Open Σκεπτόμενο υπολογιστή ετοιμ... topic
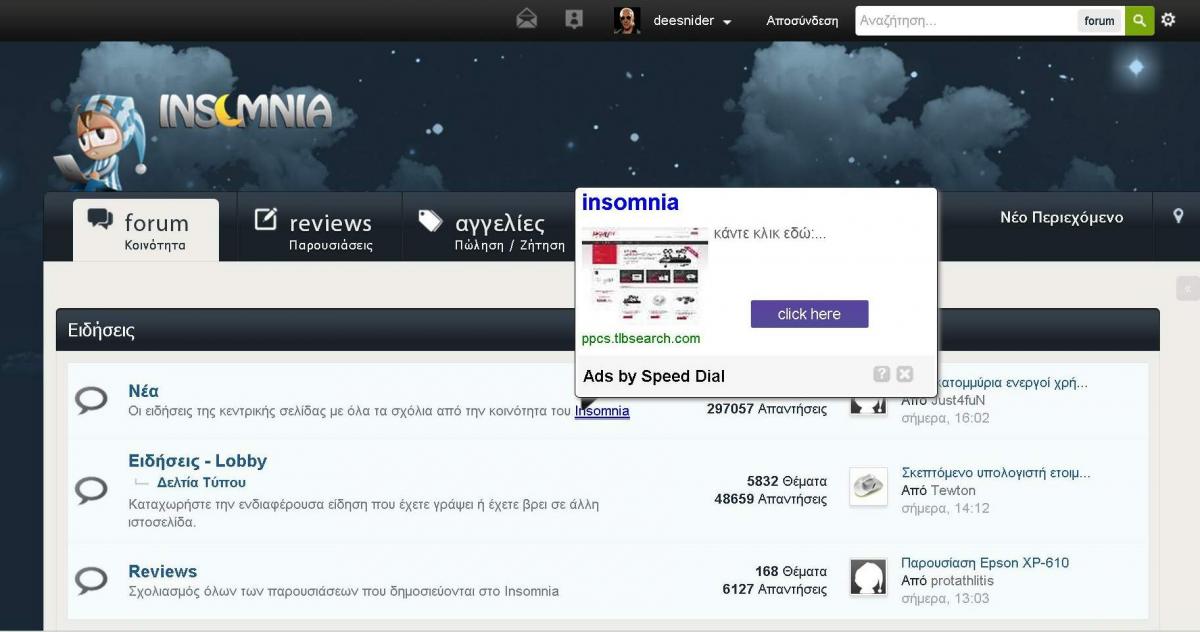 995,472
